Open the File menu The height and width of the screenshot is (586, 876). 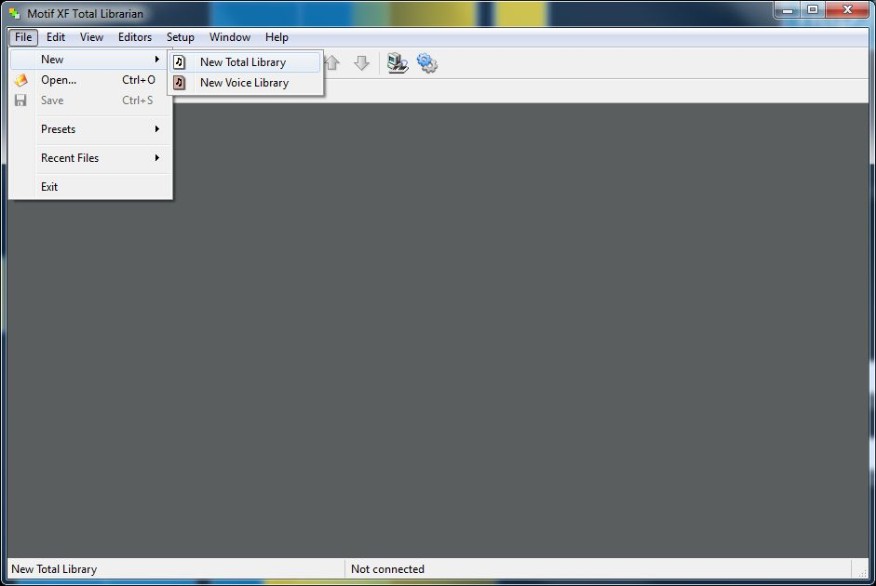pos(23,37)
